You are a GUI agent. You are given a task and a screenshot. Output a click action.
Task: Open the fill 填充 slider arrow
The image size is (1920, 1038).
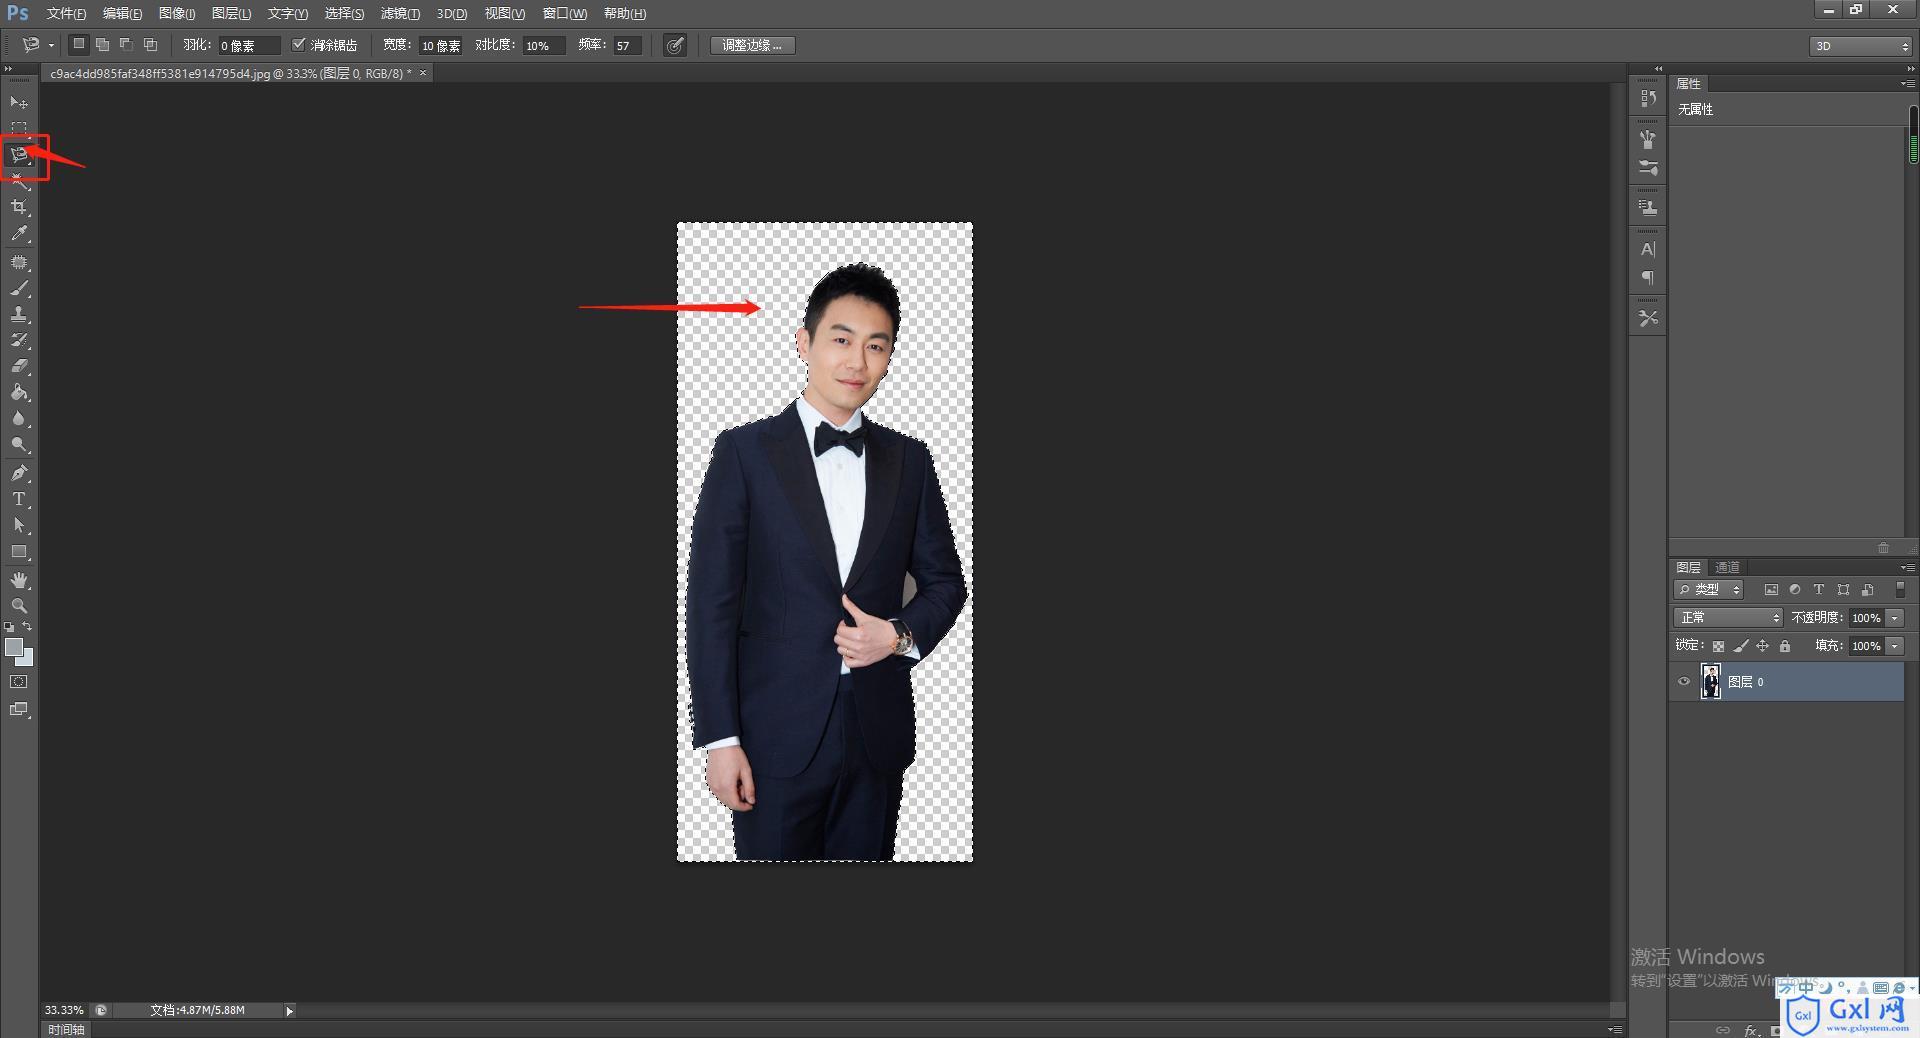point(1895,646)
